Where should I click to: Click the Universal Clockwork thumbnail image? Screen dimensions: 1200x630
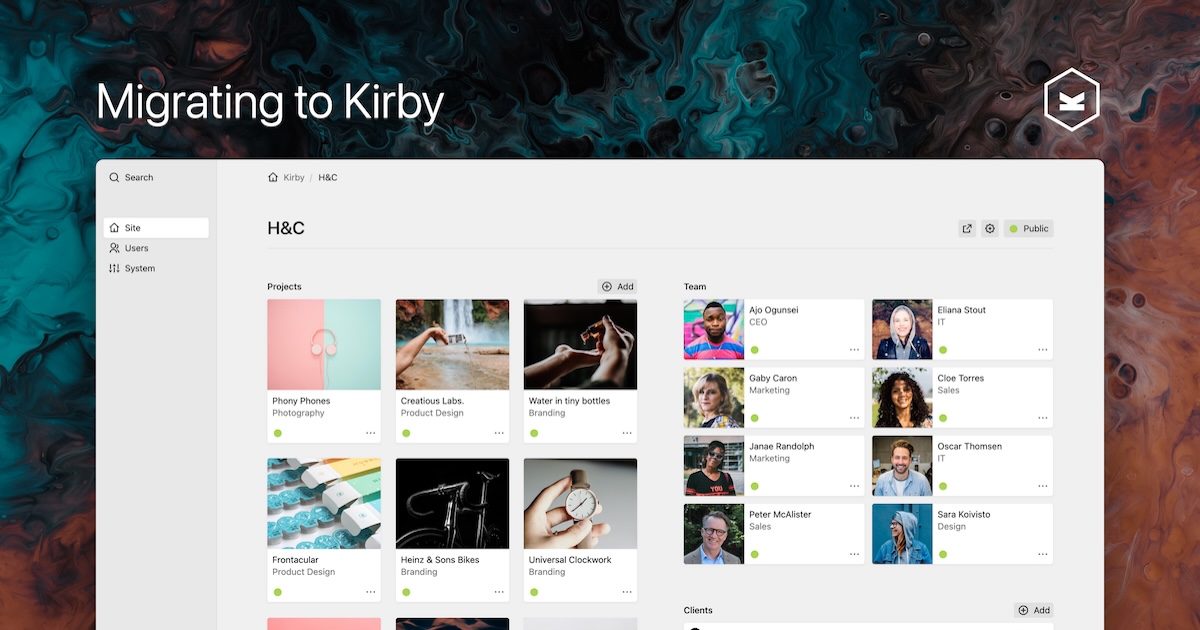pos(580,502)
